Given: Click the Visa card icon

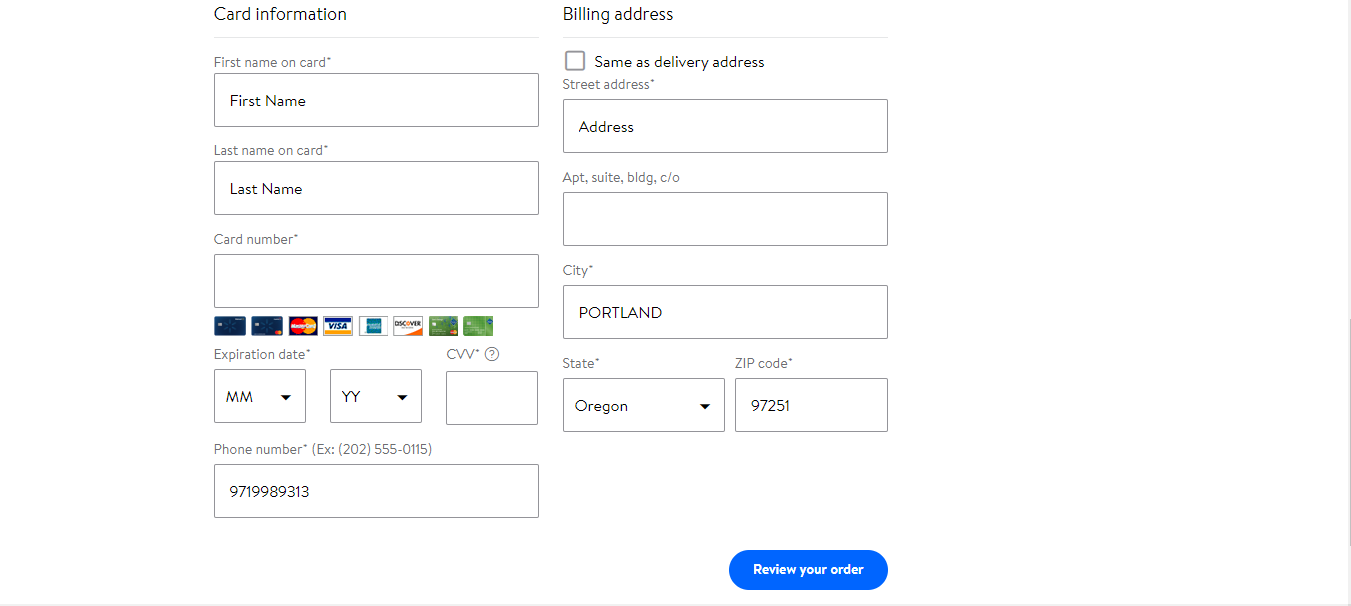Looking at the screenshot, I should pyautogui.click(x=338, y=326).
